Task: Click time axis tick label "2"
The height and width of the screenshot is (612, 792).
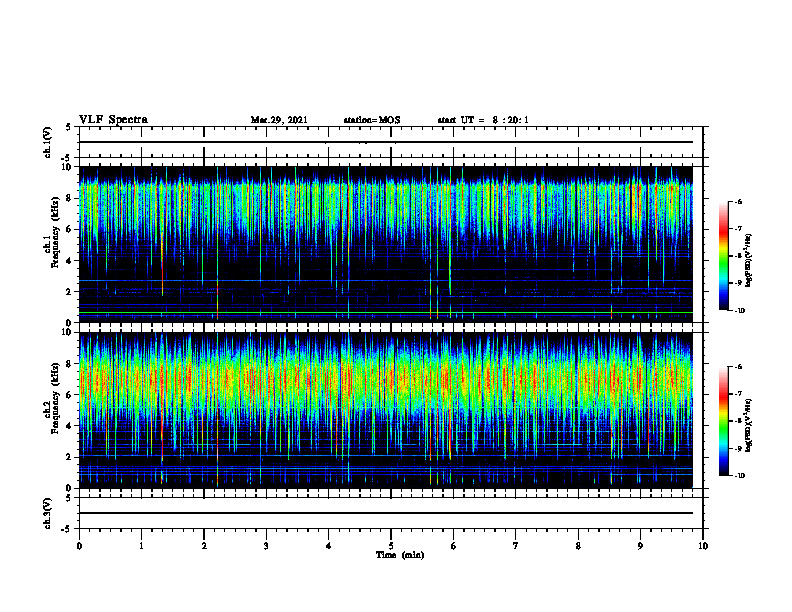Action: [x=204, y=546]
